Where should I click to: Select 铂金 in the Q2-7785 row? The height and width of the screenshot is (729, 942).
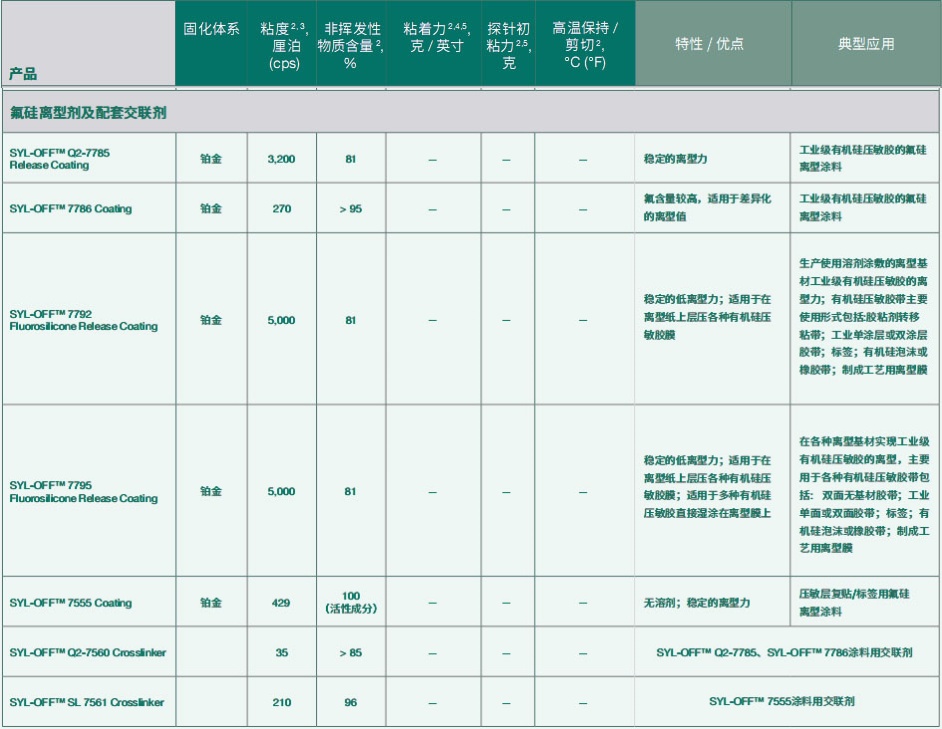211,159
